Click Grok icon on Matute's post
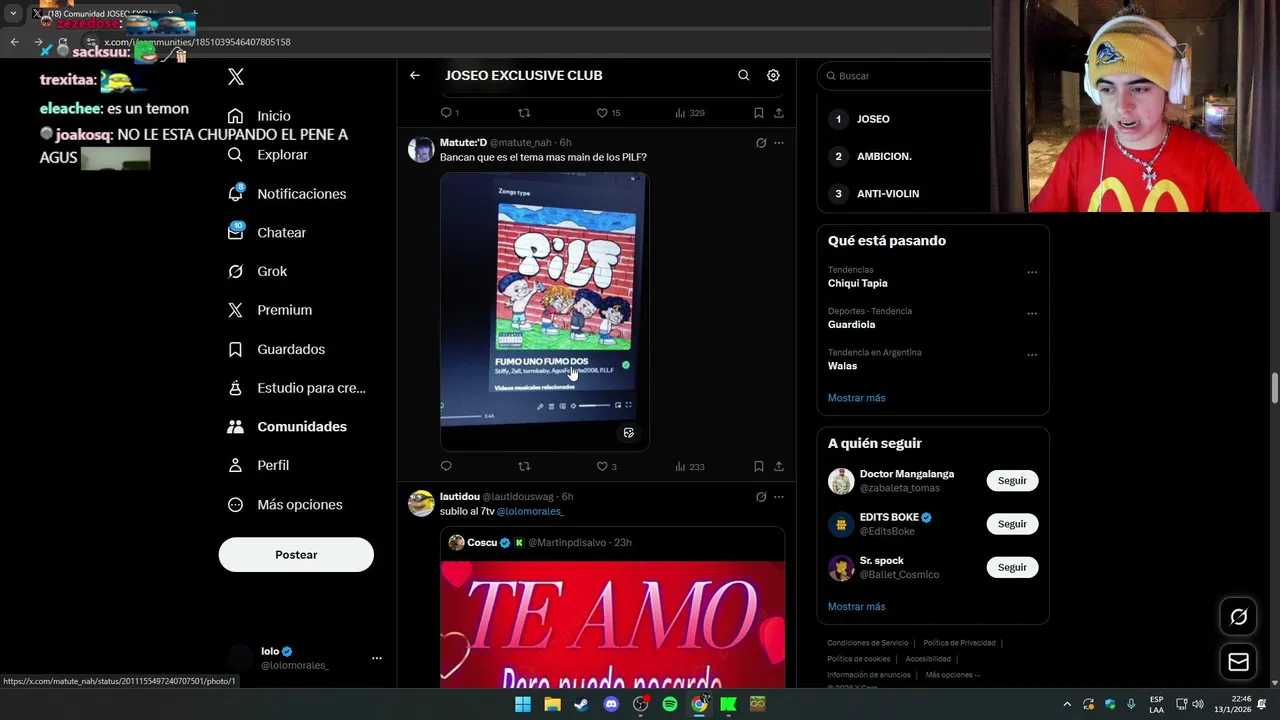The height and width of the screenshot is (720, 1280). 761,143
